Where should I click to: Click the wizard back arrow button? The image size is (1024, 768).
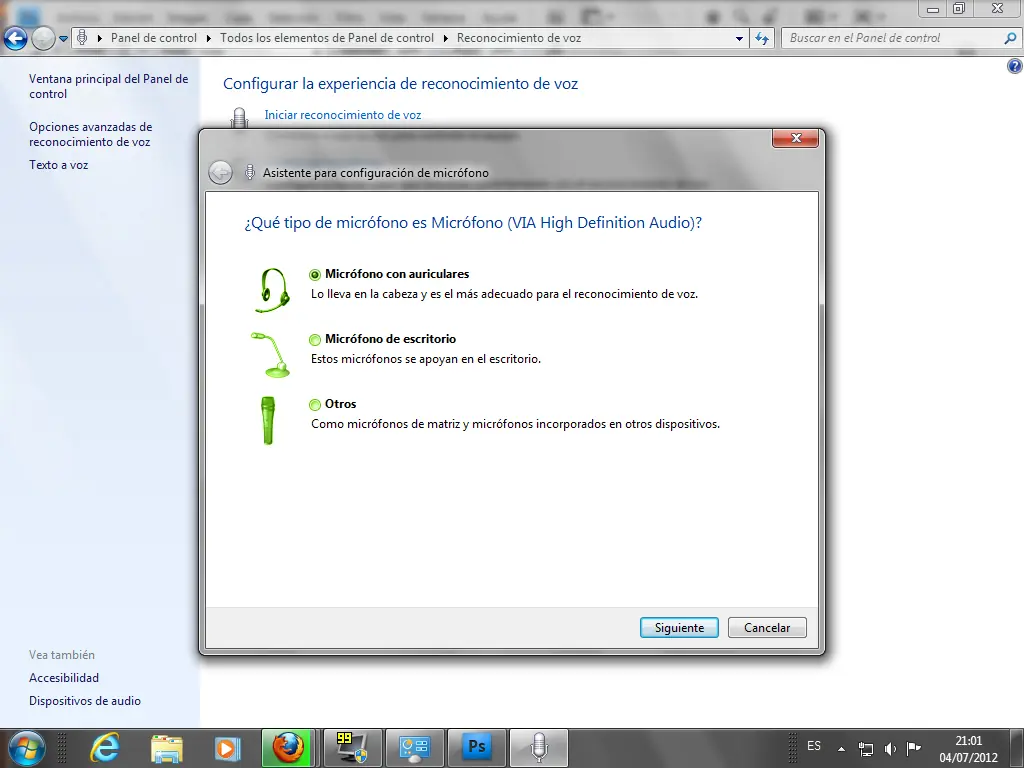[x=220, y=172]
